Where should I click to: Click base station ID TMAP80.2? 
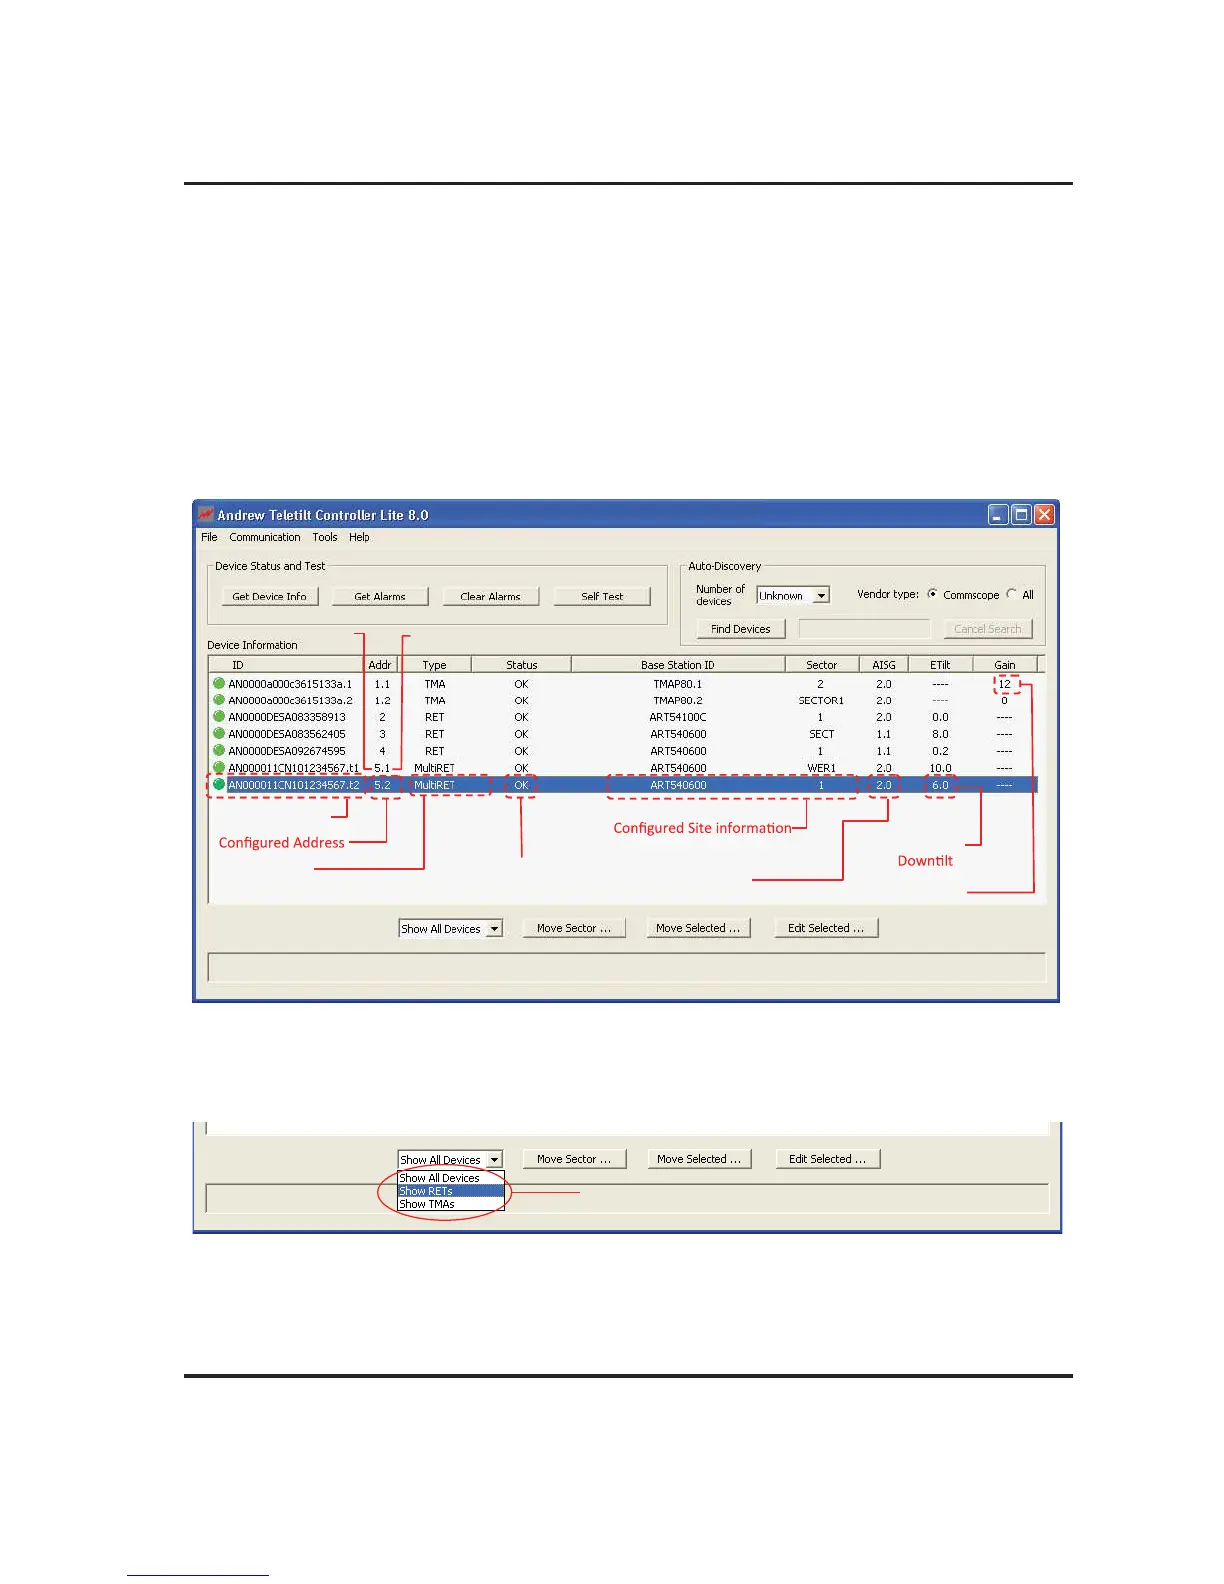678,700
